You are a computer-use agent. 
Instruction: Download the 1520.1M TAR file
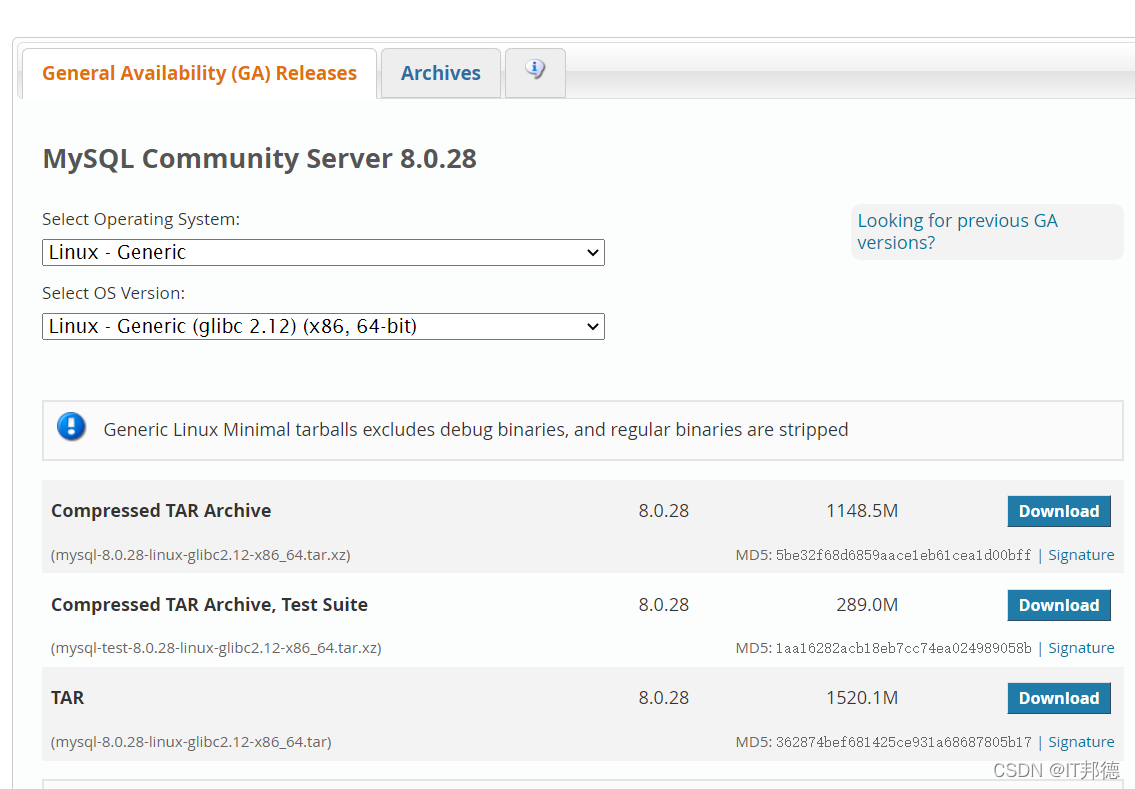coord(1059,698)
